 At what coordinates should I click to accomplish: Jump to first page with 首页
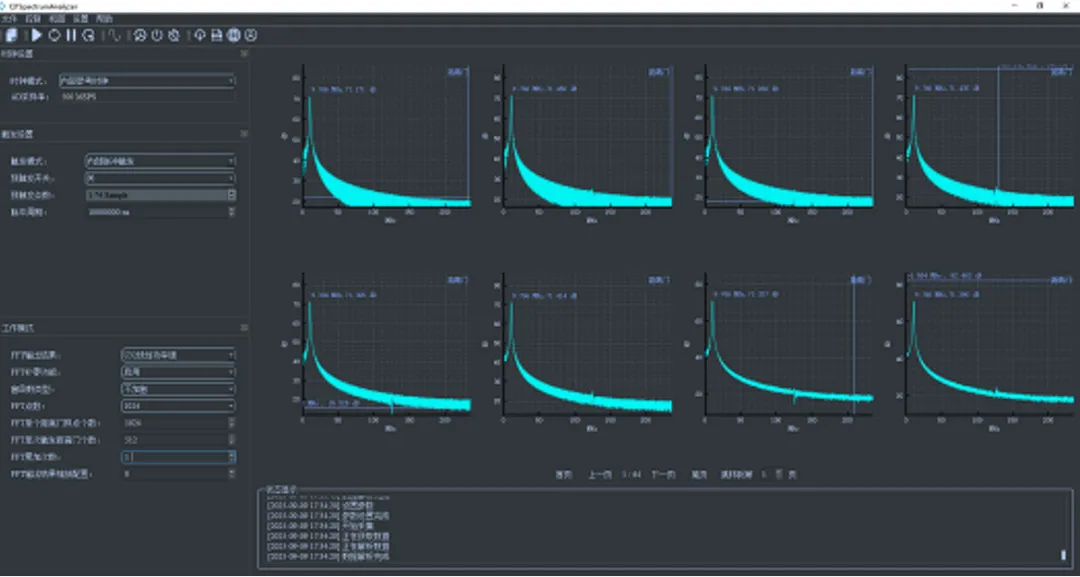coord(564,474)
